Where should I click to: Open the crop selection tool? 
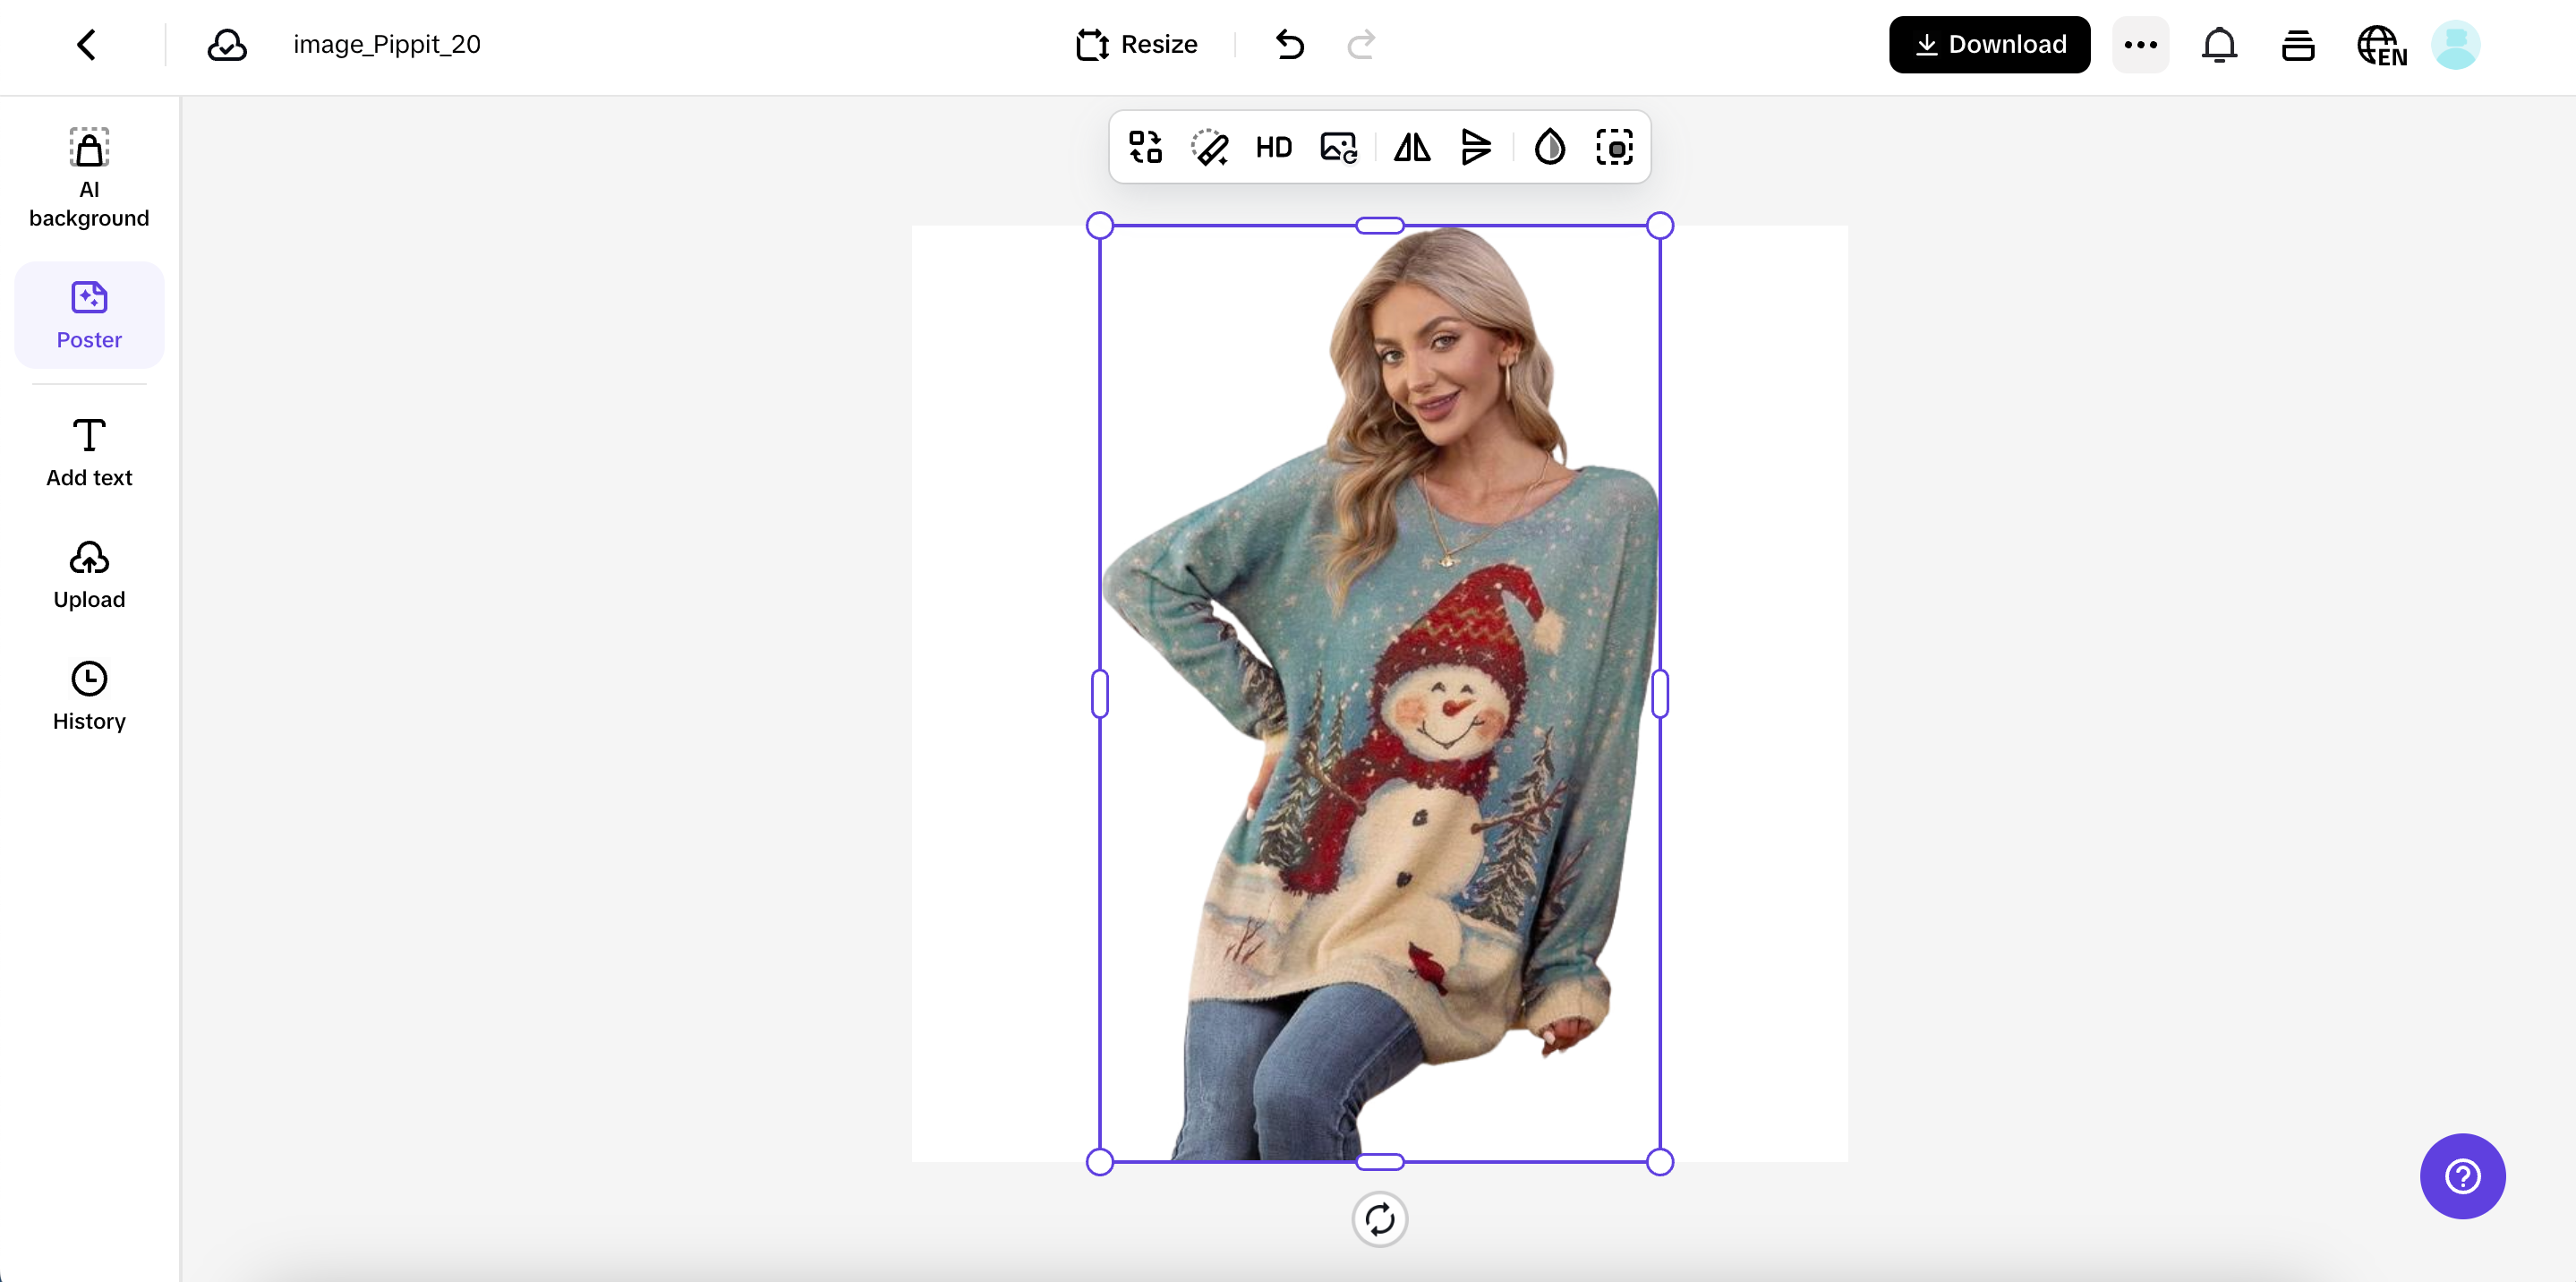(1614, 147)
